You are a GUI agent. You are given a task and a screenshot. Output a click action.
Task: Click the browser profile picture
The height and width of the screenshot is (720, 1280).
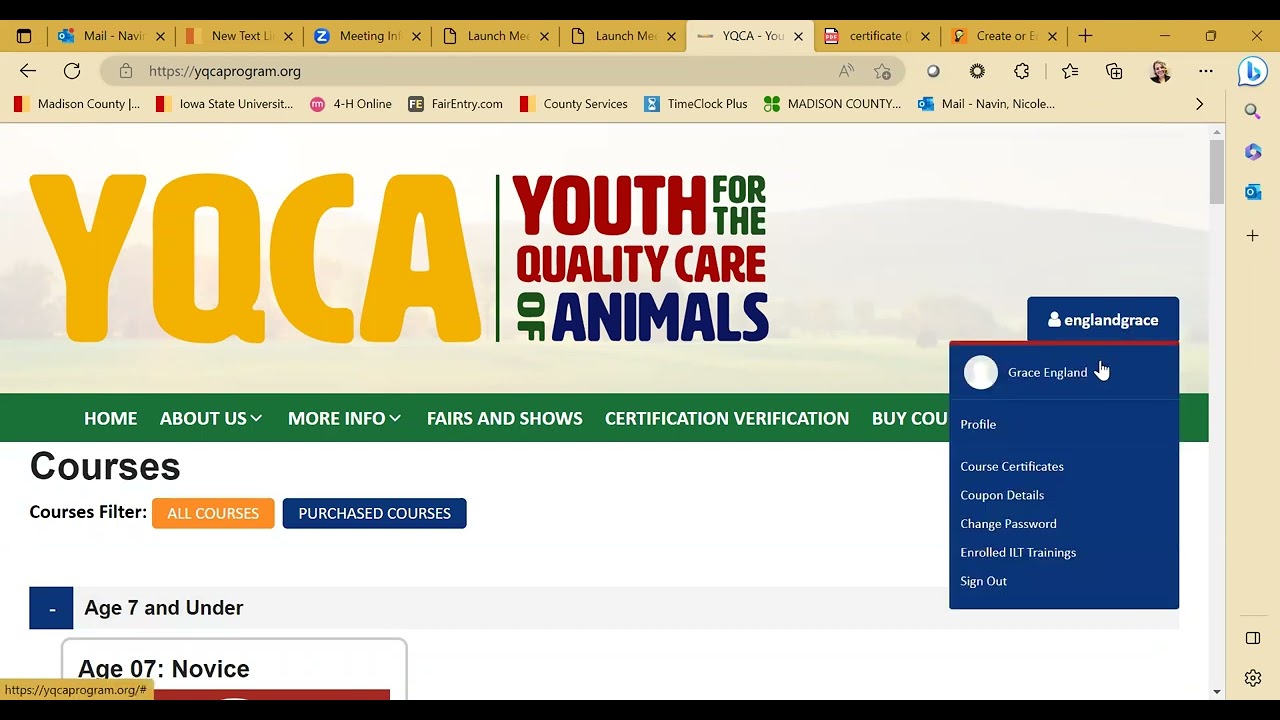(x=1160, y=71)
